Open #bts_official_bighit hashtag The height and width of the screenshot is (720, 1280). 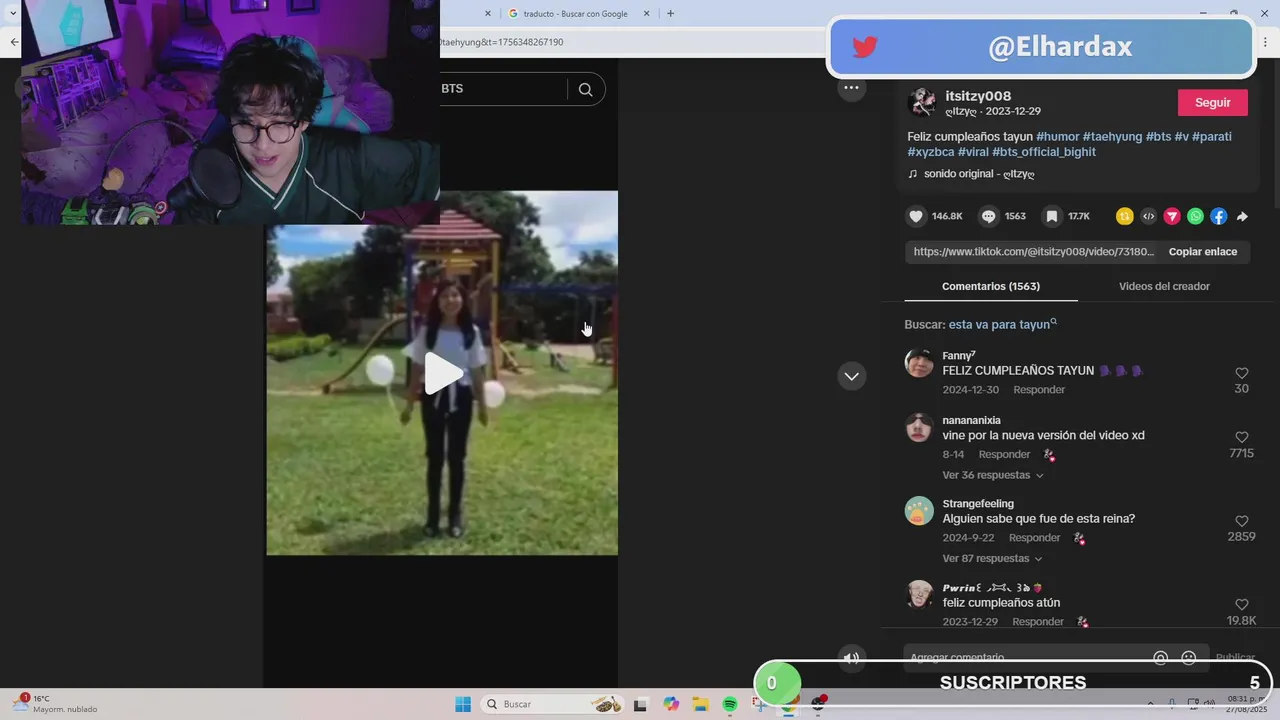pyautogui.click(x=1044, y=152)
